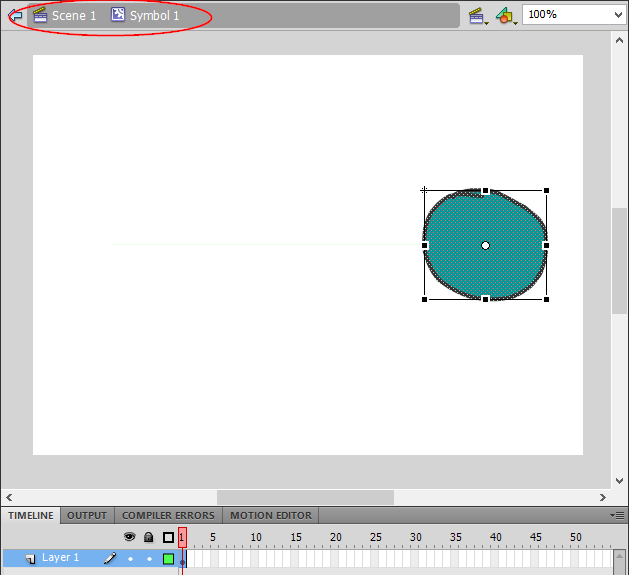Image resolution: width=629 pixels, height=575 pixels.
Task: Toggle show/hide all layers eye icon
Action: pyautogui.click(x=130, y=537)
